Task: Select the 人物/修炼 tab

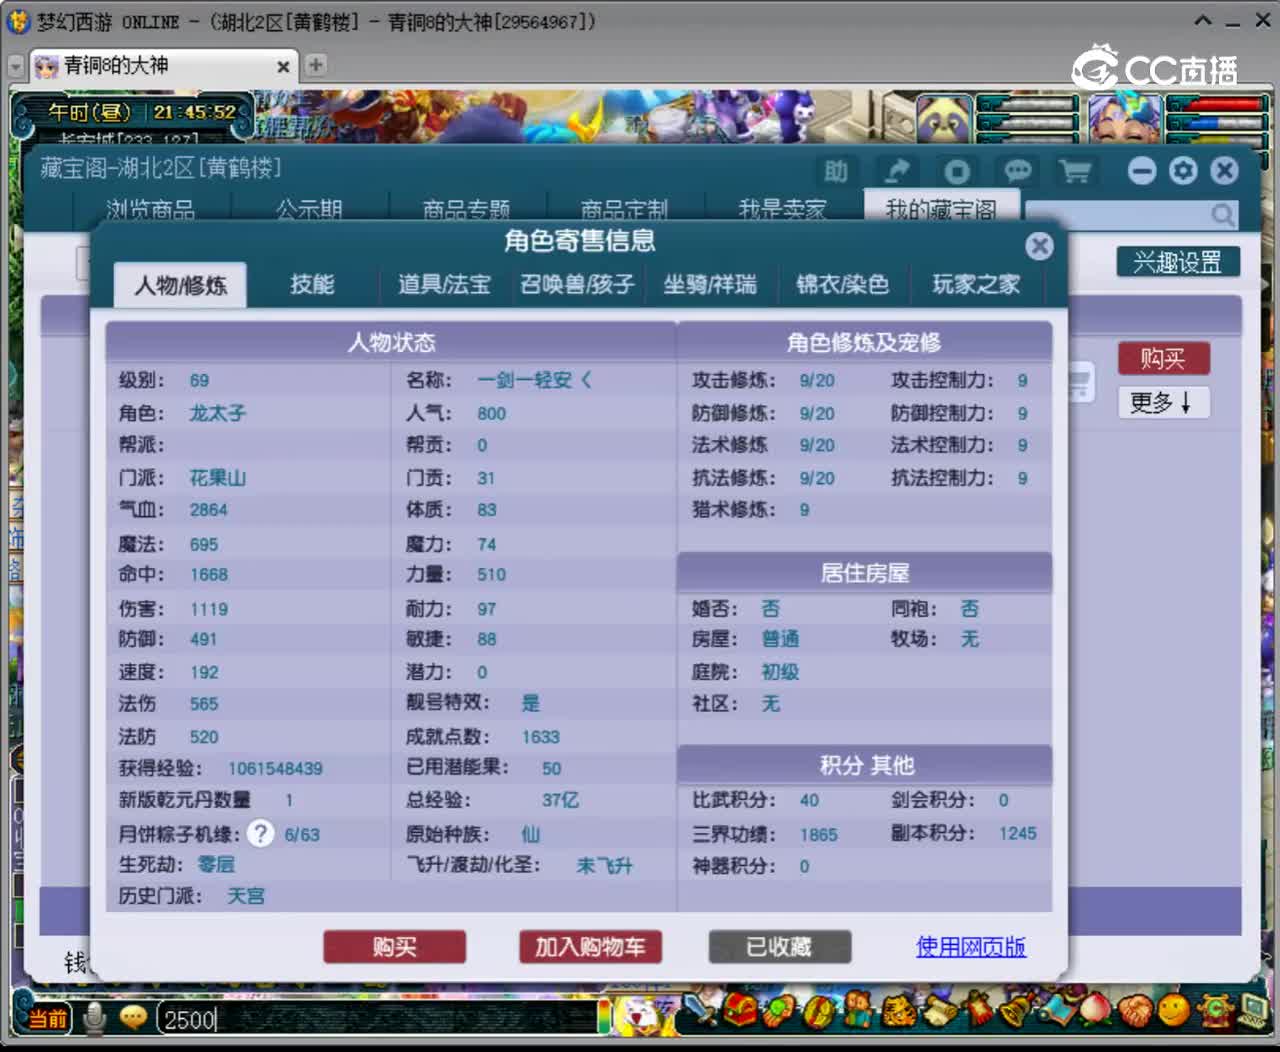Action: pyautogui.click(x=180, y=285)
